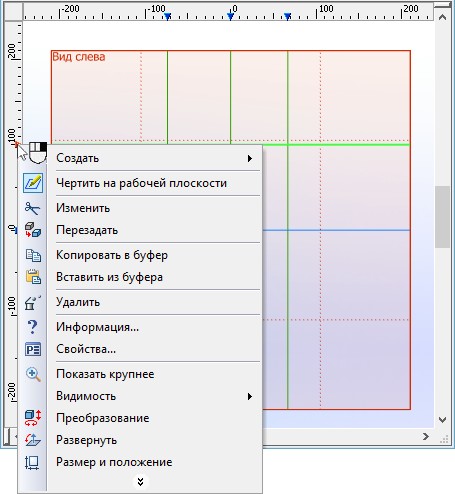
Task: Click the blue ruler marker at zero
Action: (230, 16)
